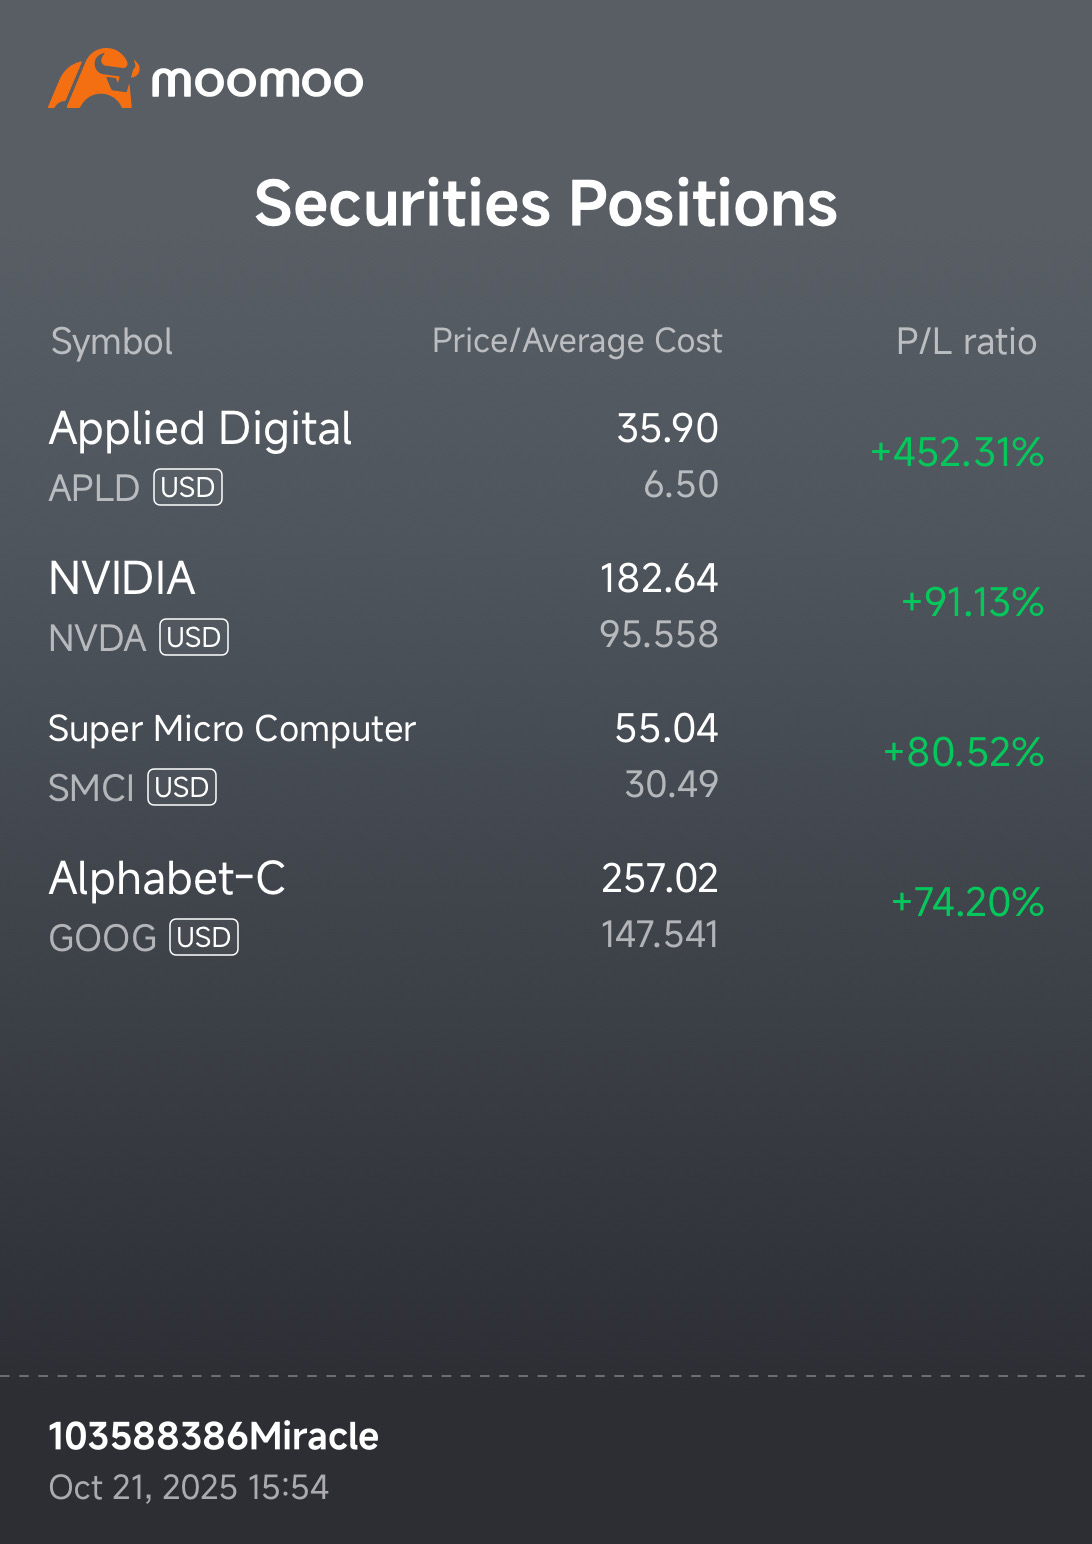
Task: Open the Alphabet-C position
Action: [167, 879]
